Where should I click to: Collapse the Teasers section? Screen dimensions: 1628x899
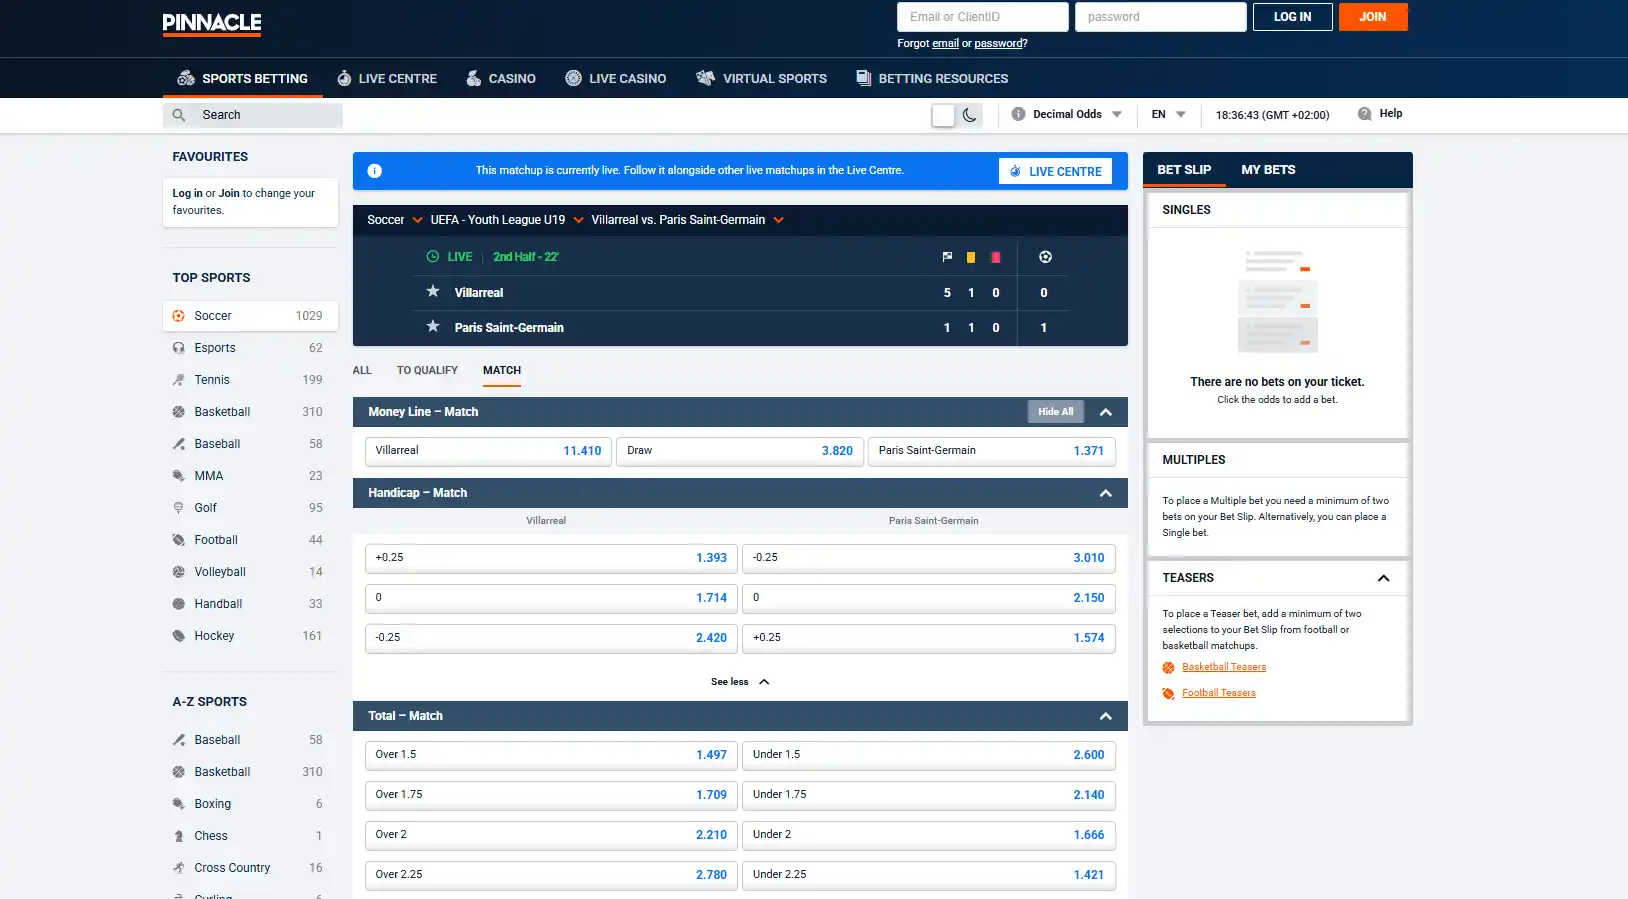(1383, 578)
